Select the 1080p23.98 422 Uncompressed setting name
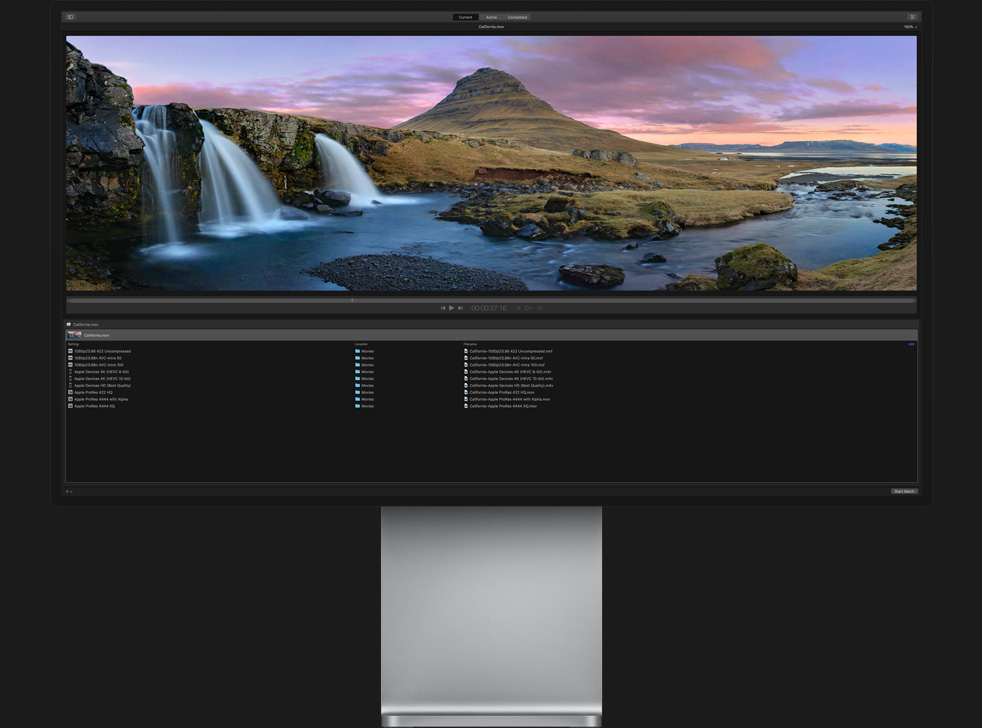982x728 pixels. click(103, 351)
